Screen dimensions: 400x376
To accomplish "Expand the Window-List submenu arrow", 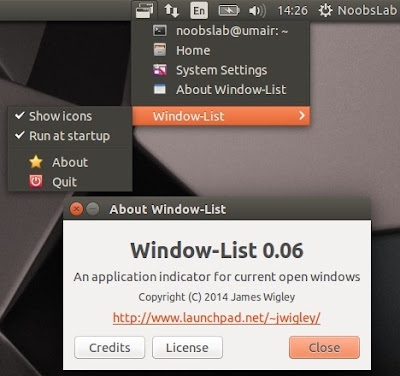I will click(x=302, y=116).
